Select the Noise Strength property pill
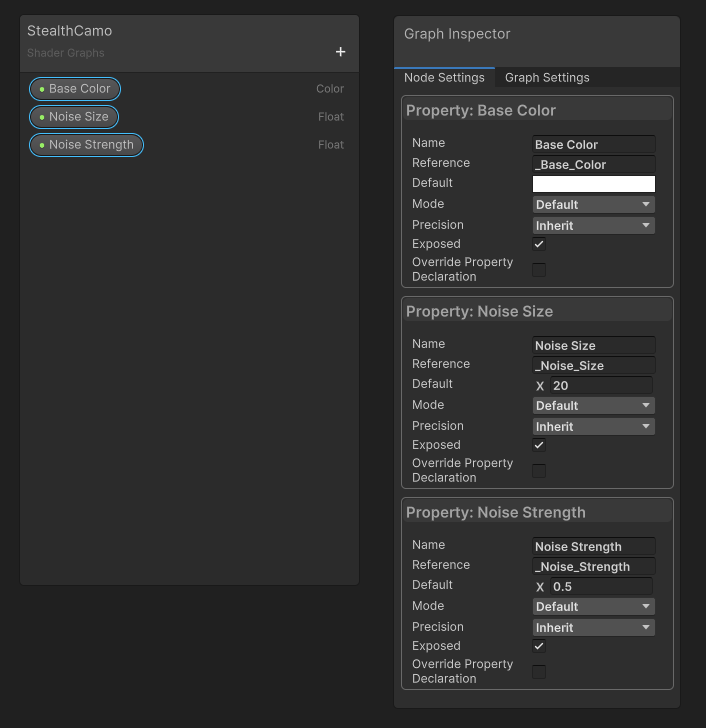This screenshot has height=728, width=706. pos(86,145)
